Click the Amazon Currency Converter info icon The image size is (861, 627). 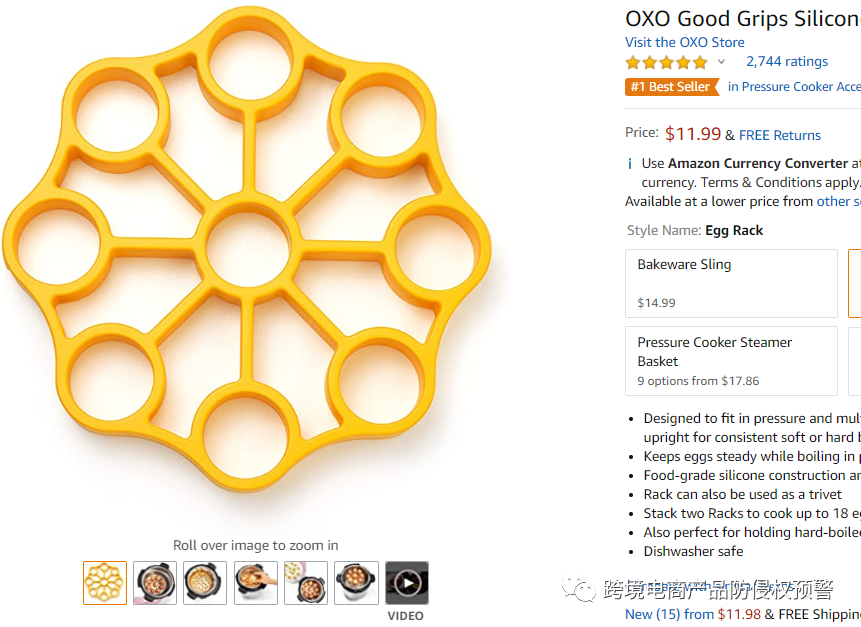[629, 163]
